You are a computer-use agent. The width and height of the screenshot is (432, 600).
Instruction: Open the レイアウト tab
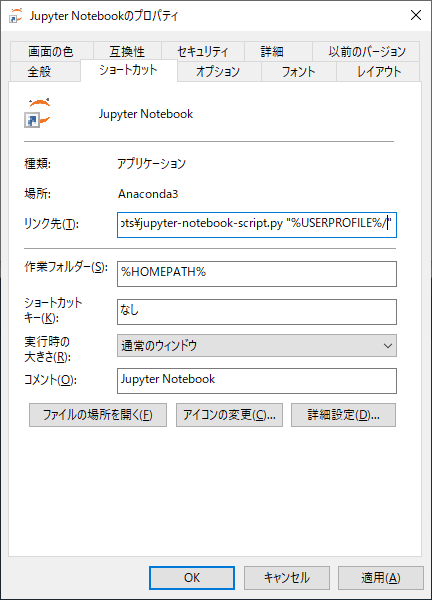(x=379, y=71)
